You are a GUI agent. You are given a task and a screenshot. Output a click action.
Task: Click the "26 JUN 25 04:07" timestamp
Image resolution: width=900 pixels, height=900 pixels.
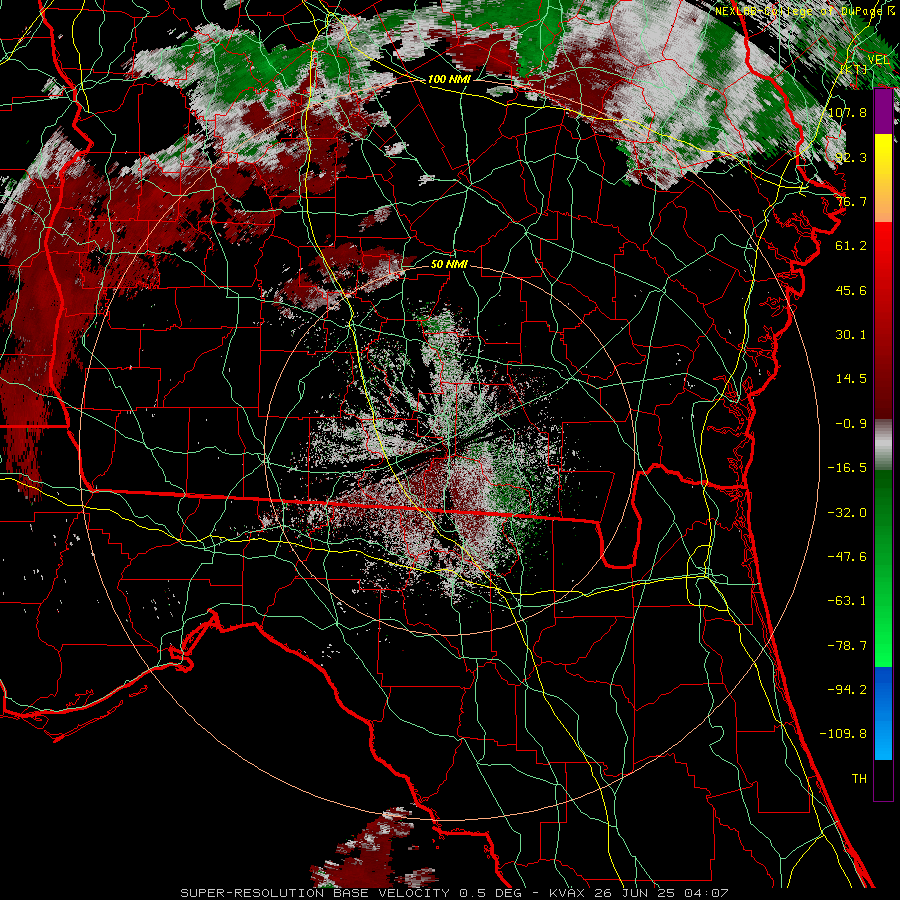(x=660, y=893)
